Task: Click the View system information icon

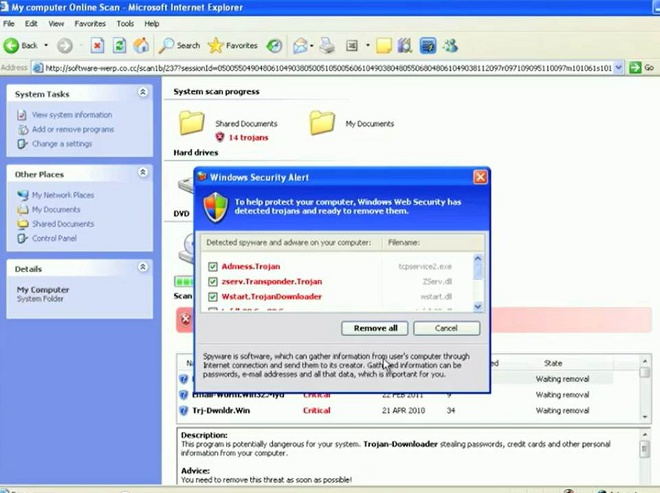Action: click(x=22, y=115)
